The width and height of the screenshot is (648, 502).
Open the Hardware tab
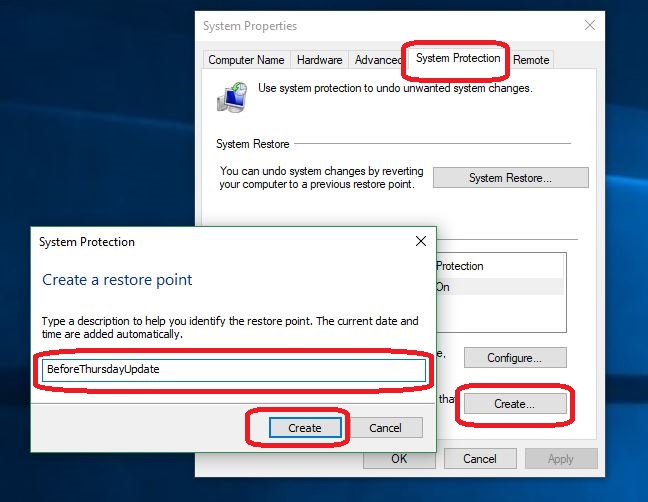pos(320,60)
